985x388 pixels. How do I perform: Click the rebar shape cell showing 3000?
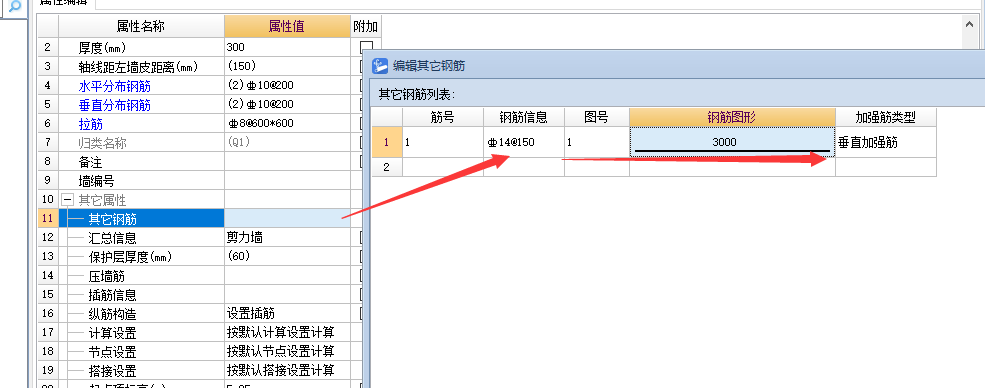[732, 143]
